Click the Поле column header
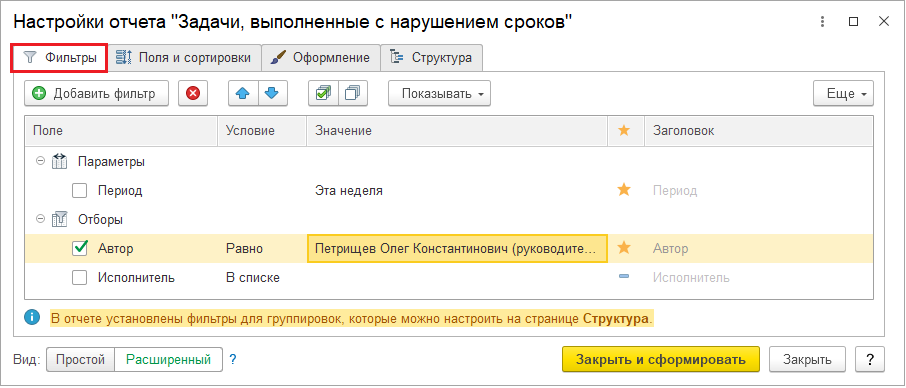Viewport: 906px width, 388px height. 121,130
